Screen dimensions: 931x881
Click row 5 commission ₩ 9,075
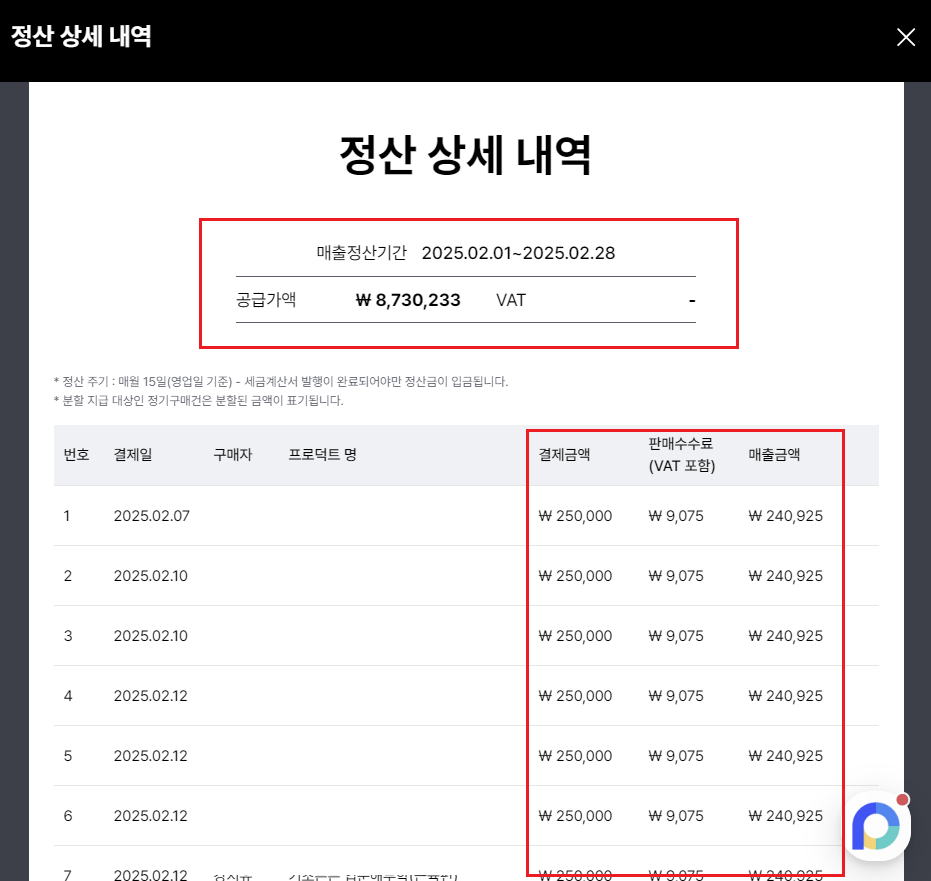(676, 756)
